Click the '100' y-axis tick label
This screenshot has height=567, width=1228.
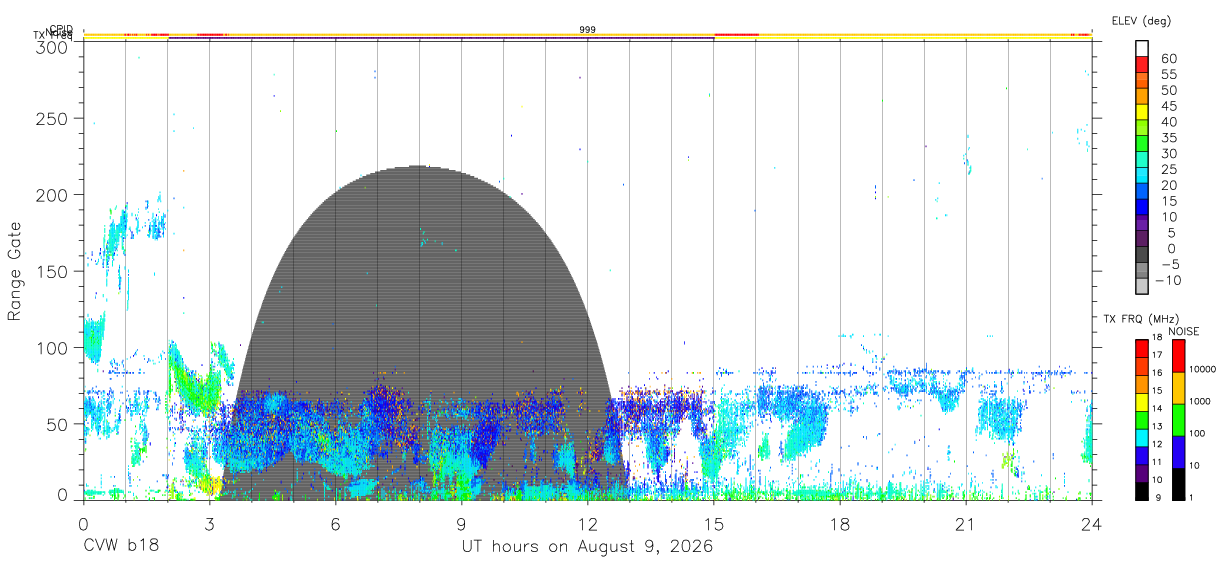pyautogui.click(x=52, y=348)
